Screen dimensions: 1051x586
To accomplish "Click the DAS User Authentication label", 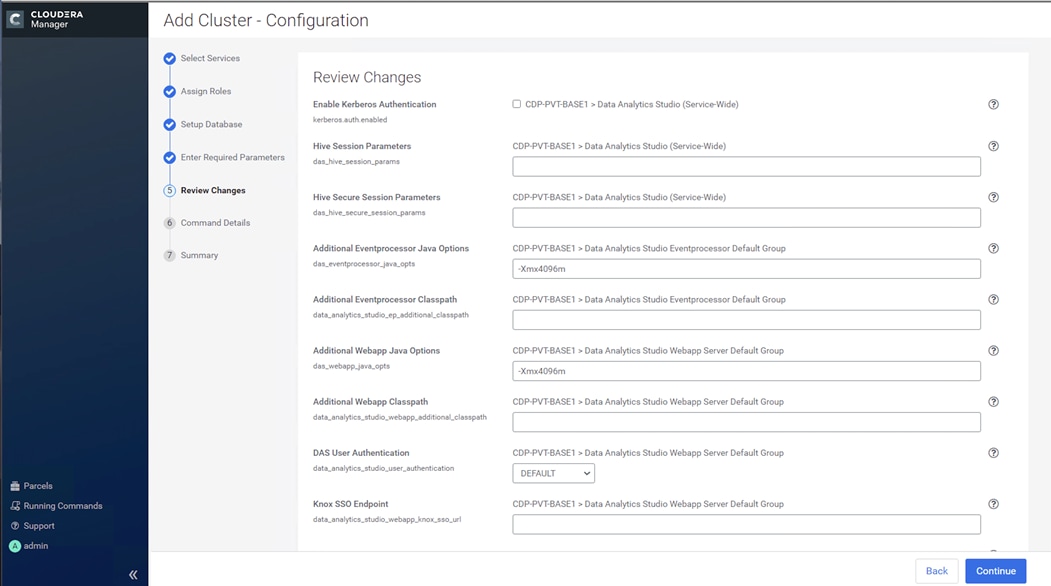I will pyautogui.click(x=361, y=453).
